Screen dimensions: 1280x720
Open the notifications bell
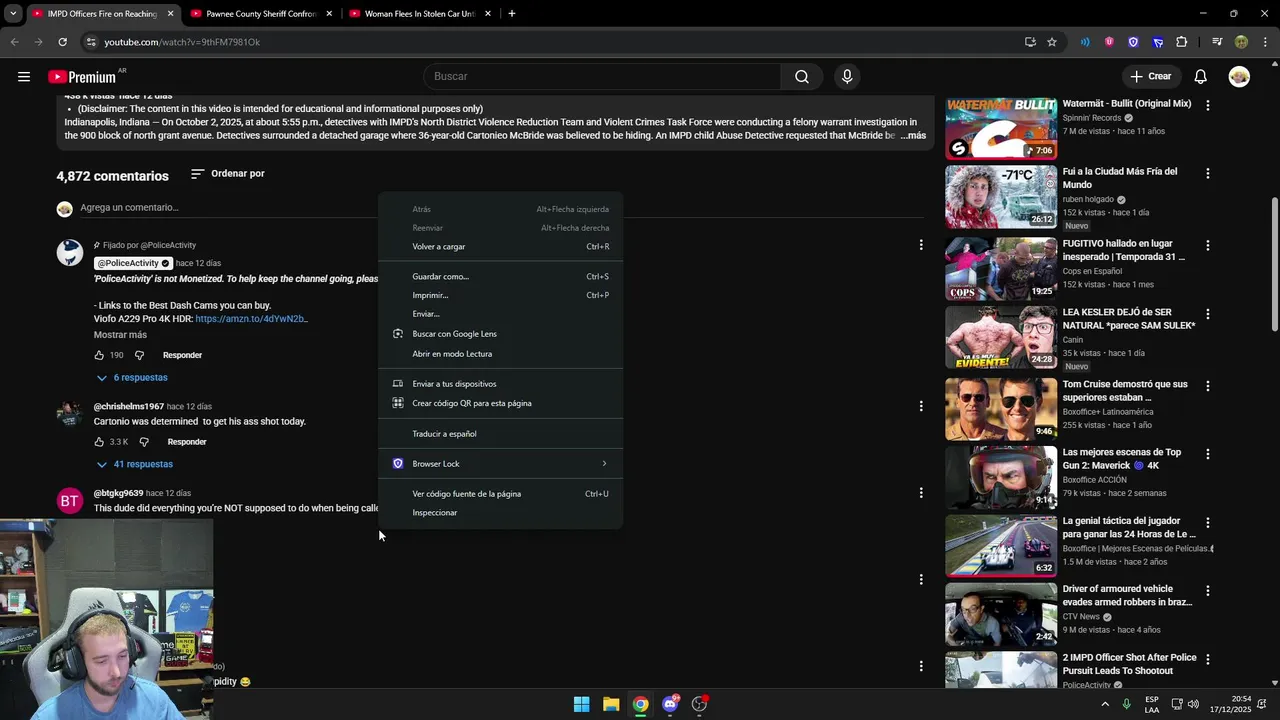1200,77
